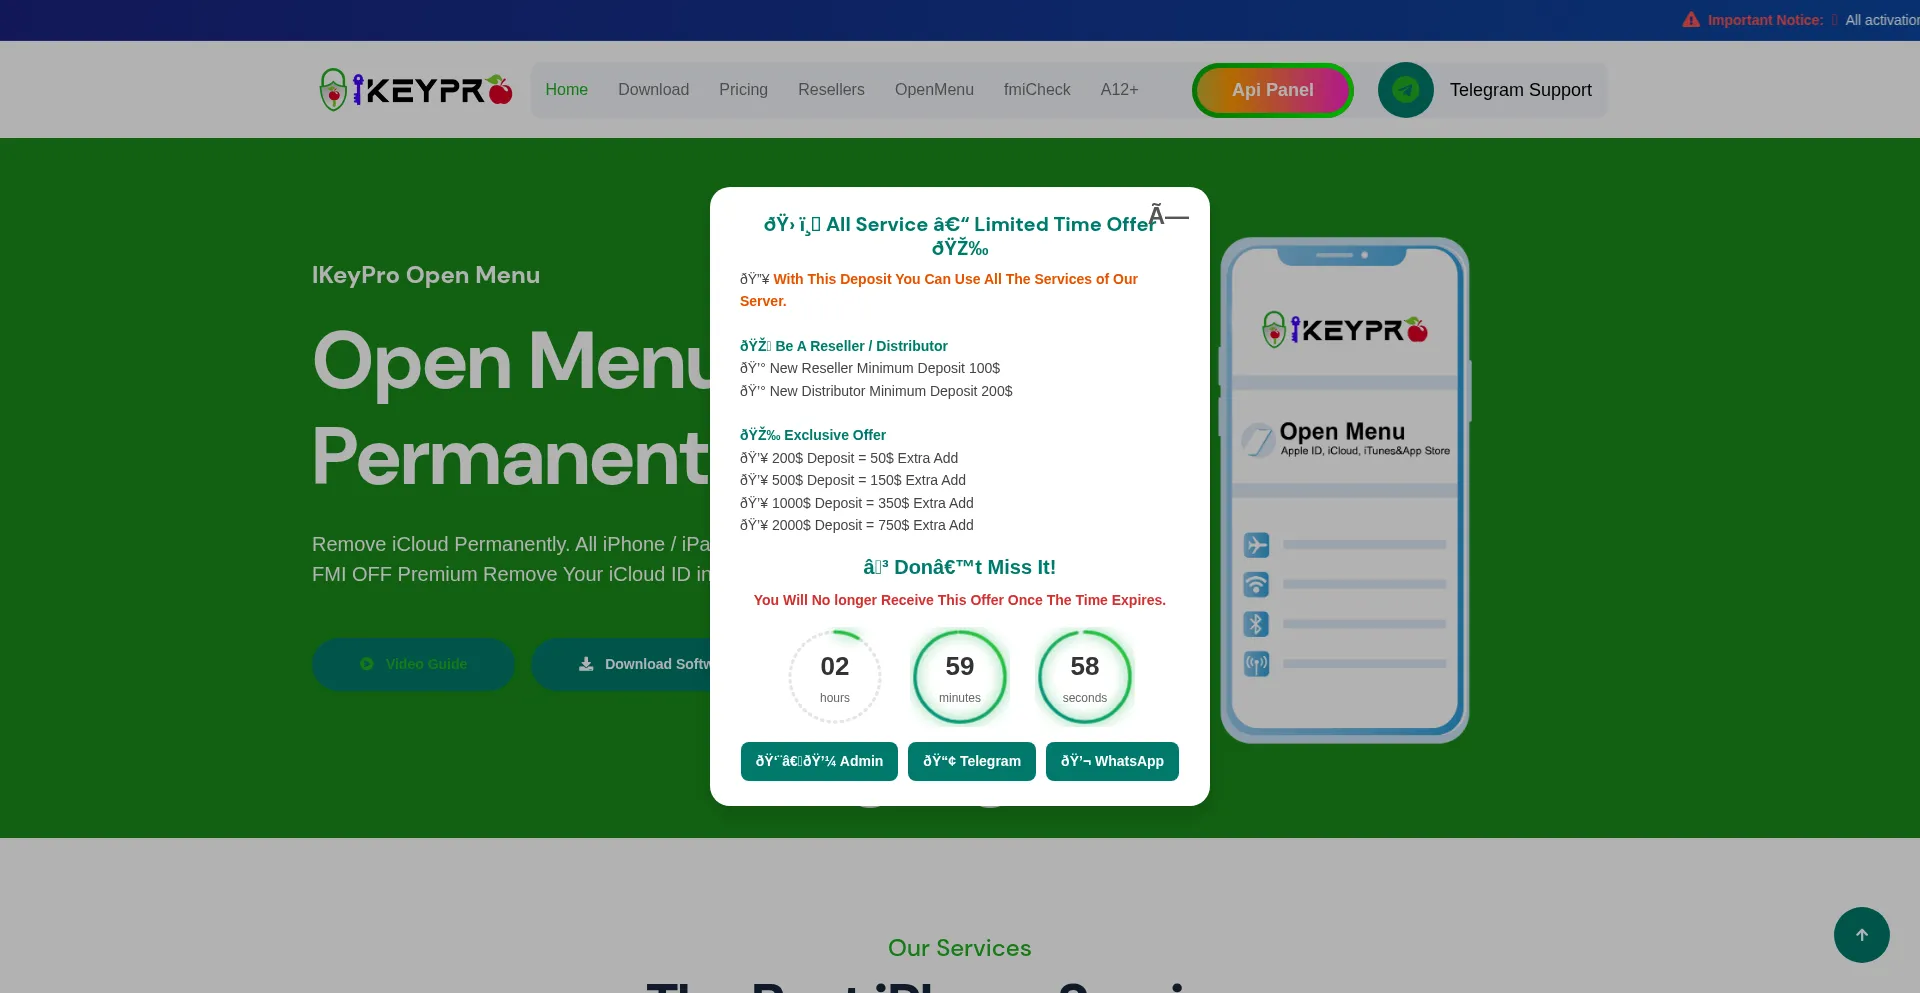Screen dimensions: 1920x993
Task: Click the airplane mode icon on phone illustration
Action: point(1256,545)
